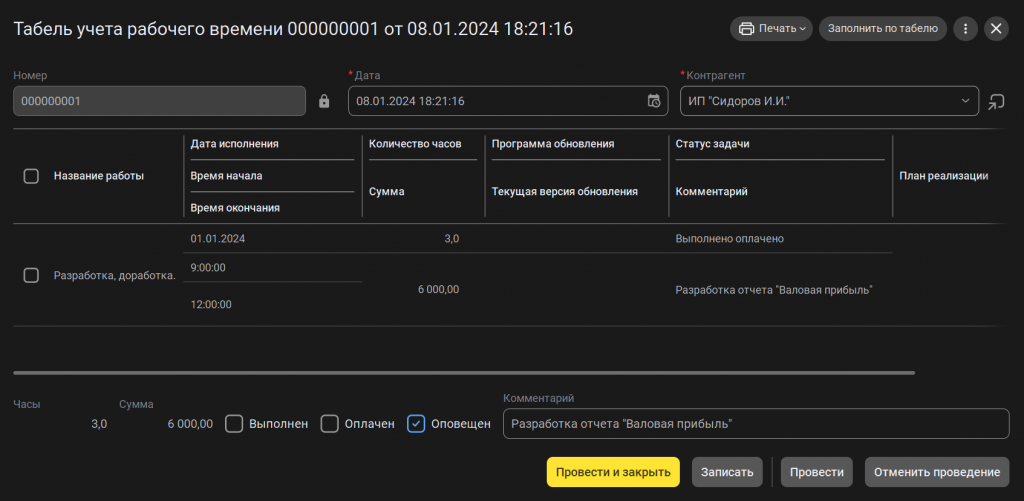Click Количество часов column header

[415, 144]
